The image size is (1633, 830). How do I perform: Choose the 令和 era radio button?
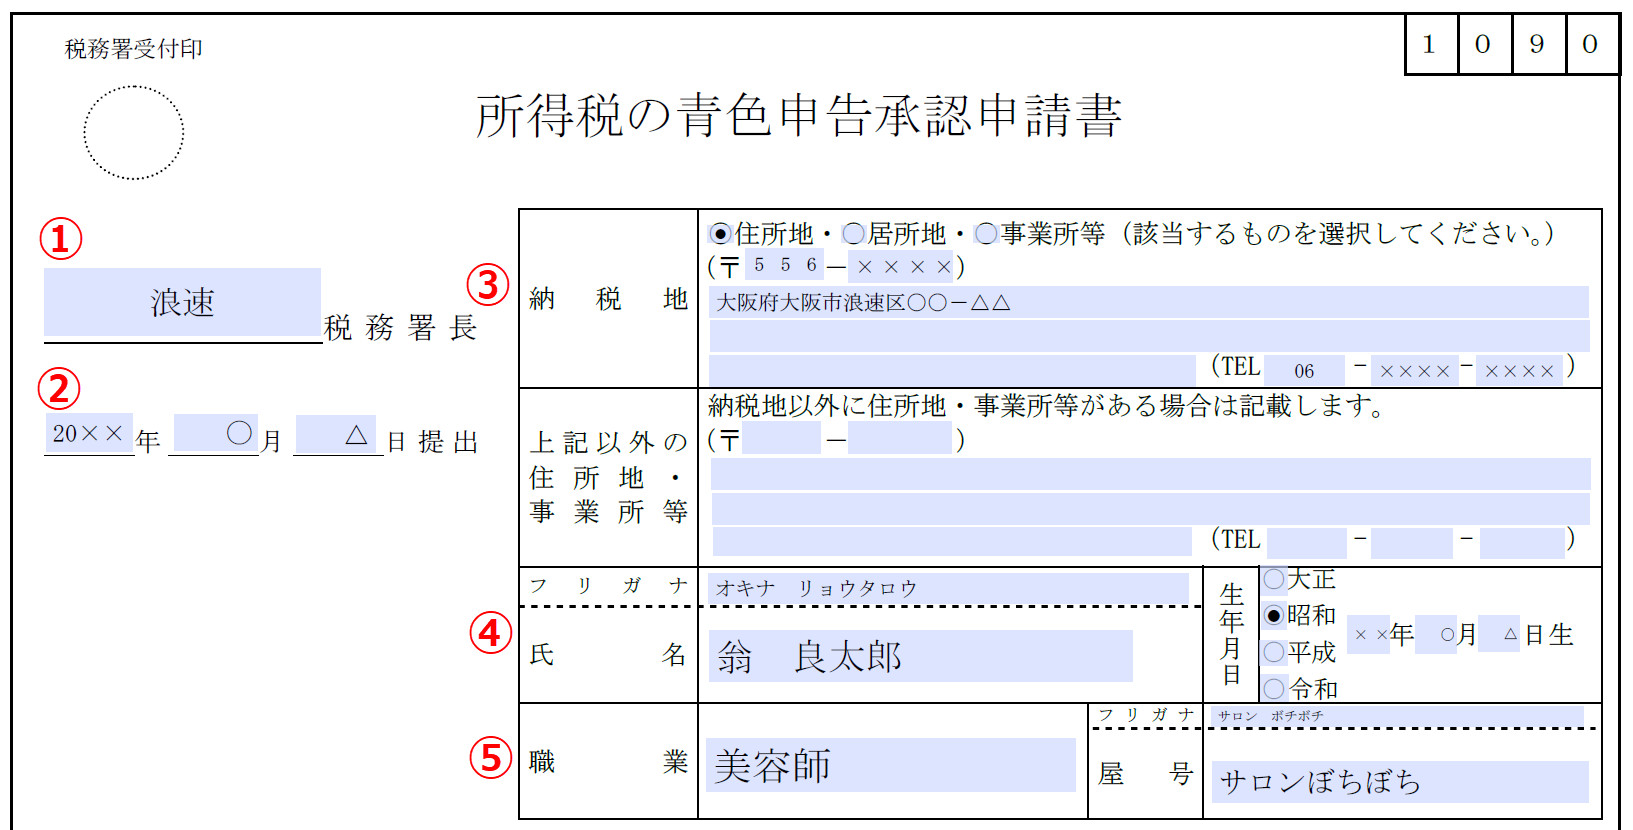tap(1274, 688)
